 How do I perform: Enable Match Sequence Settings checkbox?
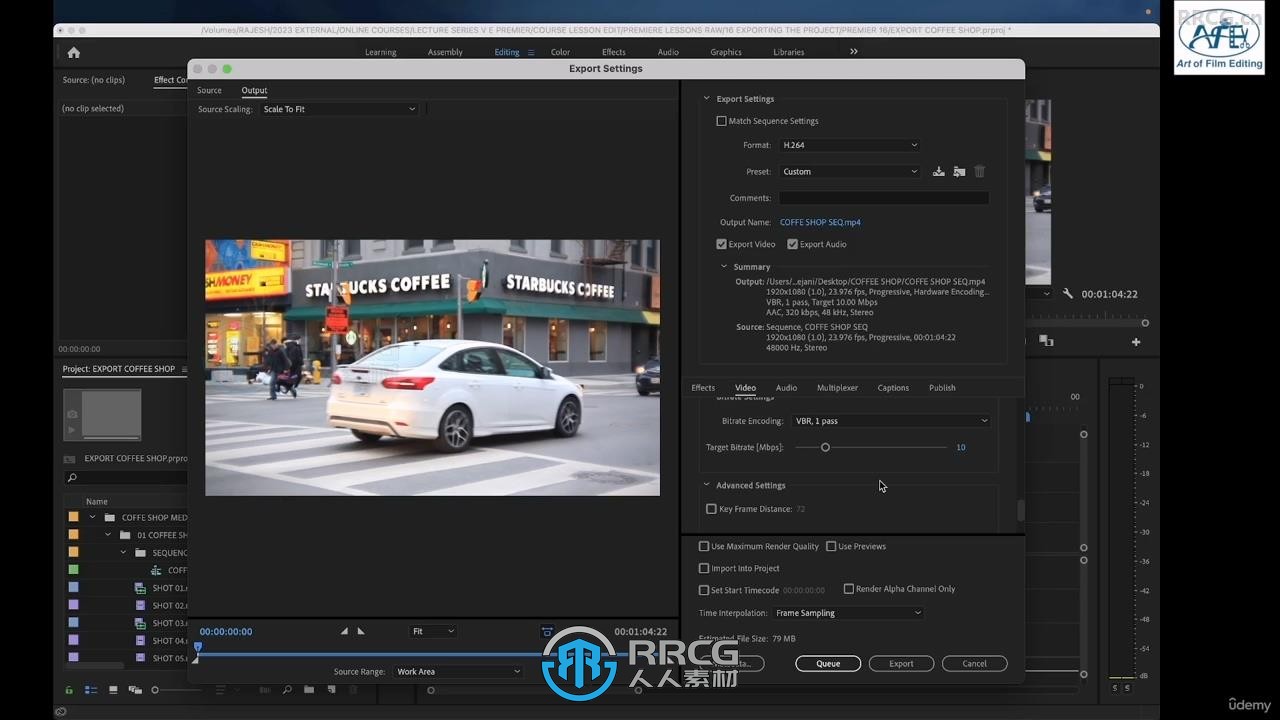click(x=722, y=121)
